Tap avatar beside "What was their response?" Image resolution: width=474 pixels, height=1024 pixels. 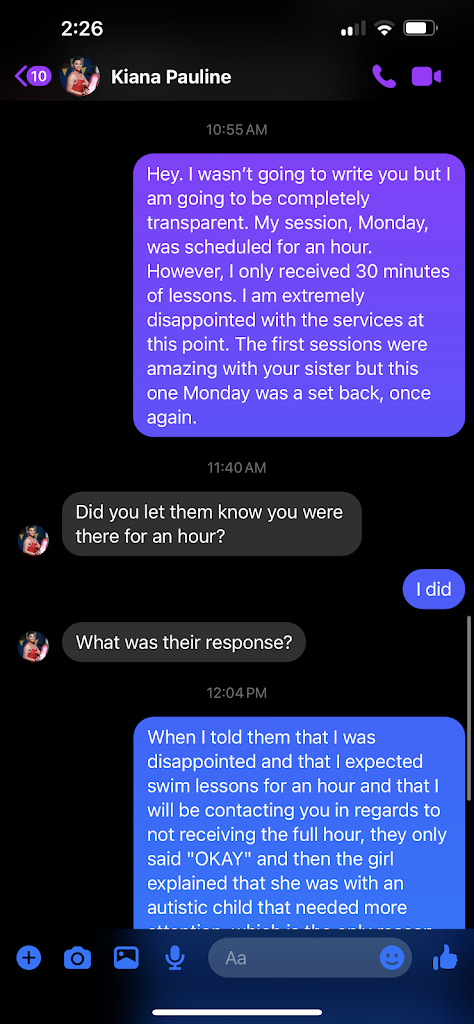click(33, 647)
